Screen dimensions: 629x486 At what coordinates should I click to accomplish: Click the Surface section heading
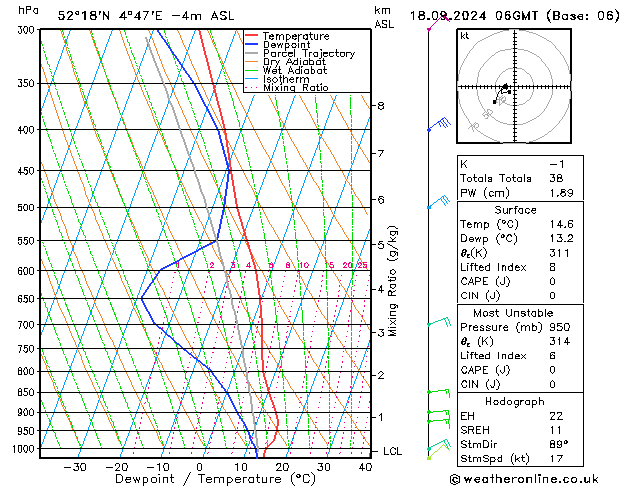(515, 210)
